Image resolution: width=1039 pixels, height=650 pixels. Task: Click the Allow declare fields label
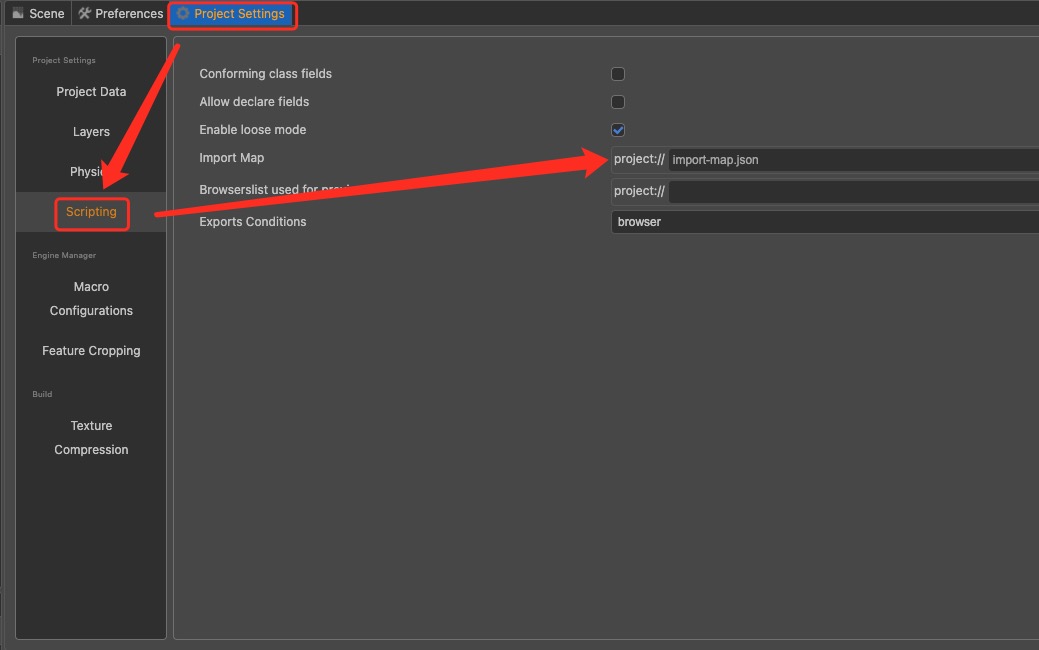[x=254, y=101]
